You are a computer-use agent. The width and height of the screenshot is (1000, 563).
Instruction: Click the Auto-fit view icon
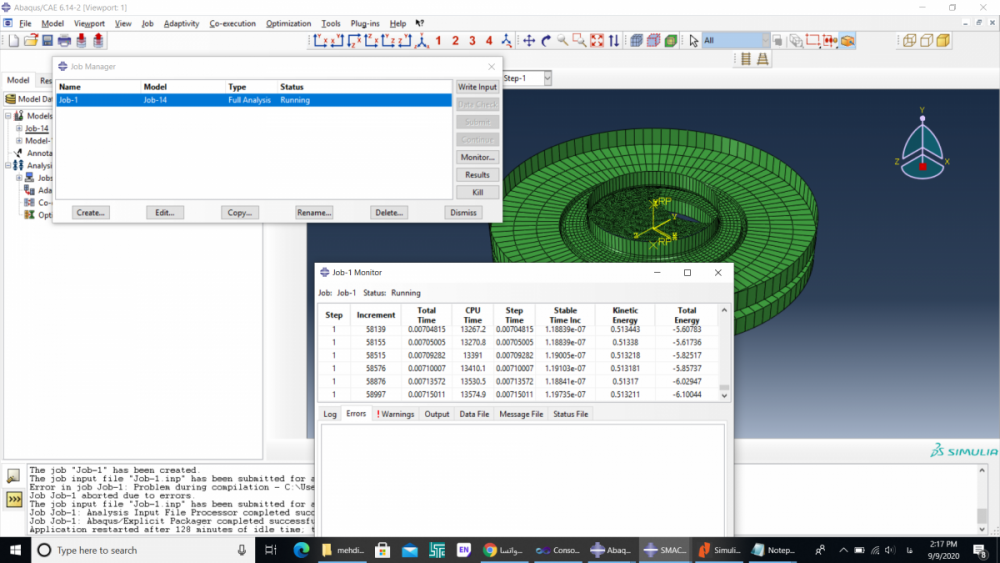click(597, 41)
